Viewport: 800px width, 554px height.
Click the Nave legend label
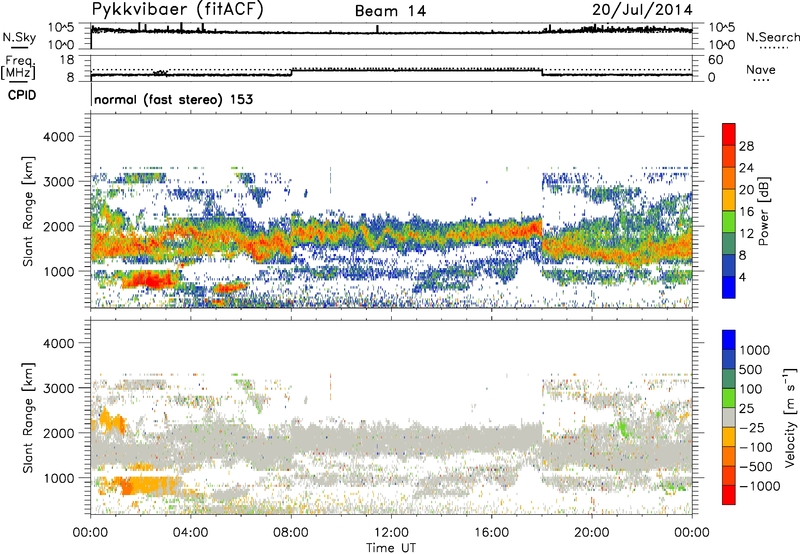pos(761,70)
